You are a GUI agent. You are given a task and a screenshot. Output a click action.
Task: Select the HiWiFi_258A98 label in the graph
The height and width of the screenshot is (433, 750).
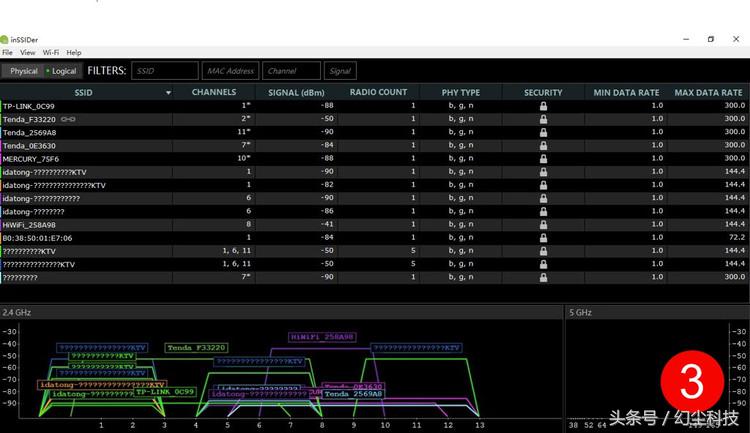pyautogui.click(x=322, y=337)
